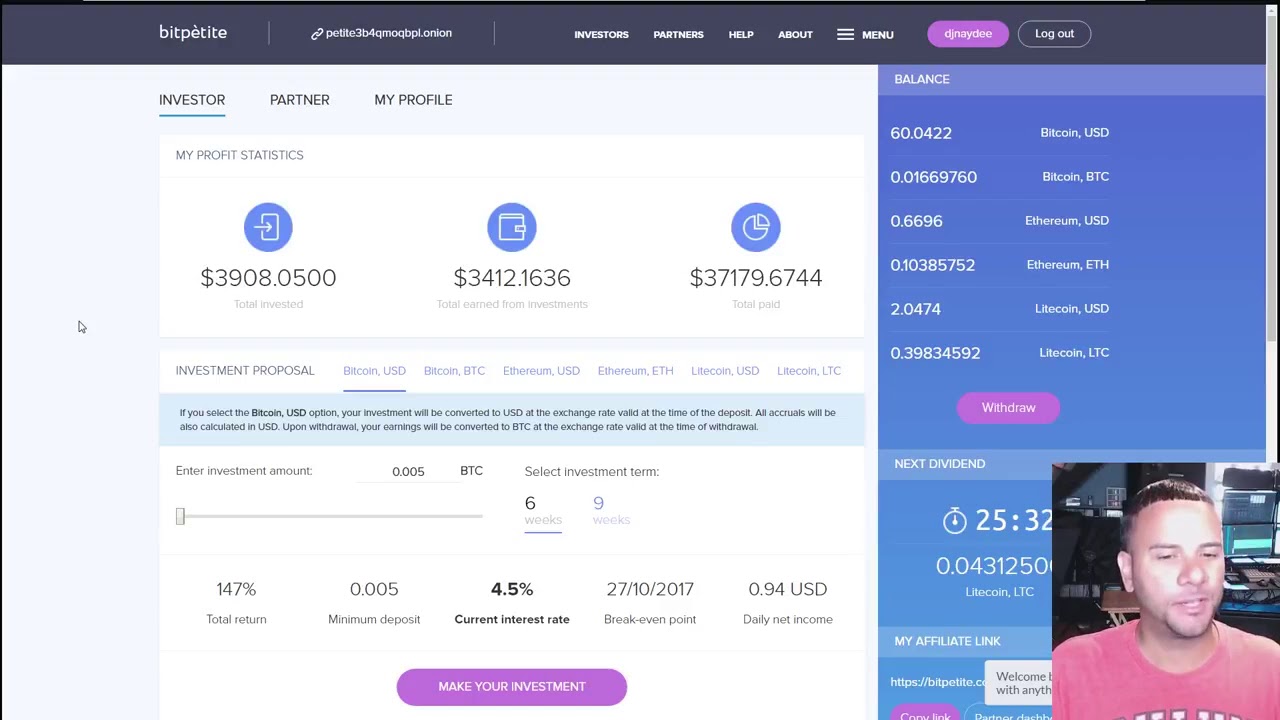
Task: Select the Bitcoin, BTC proposal tab
Action: pyautogui.click(x=454, y=371)
